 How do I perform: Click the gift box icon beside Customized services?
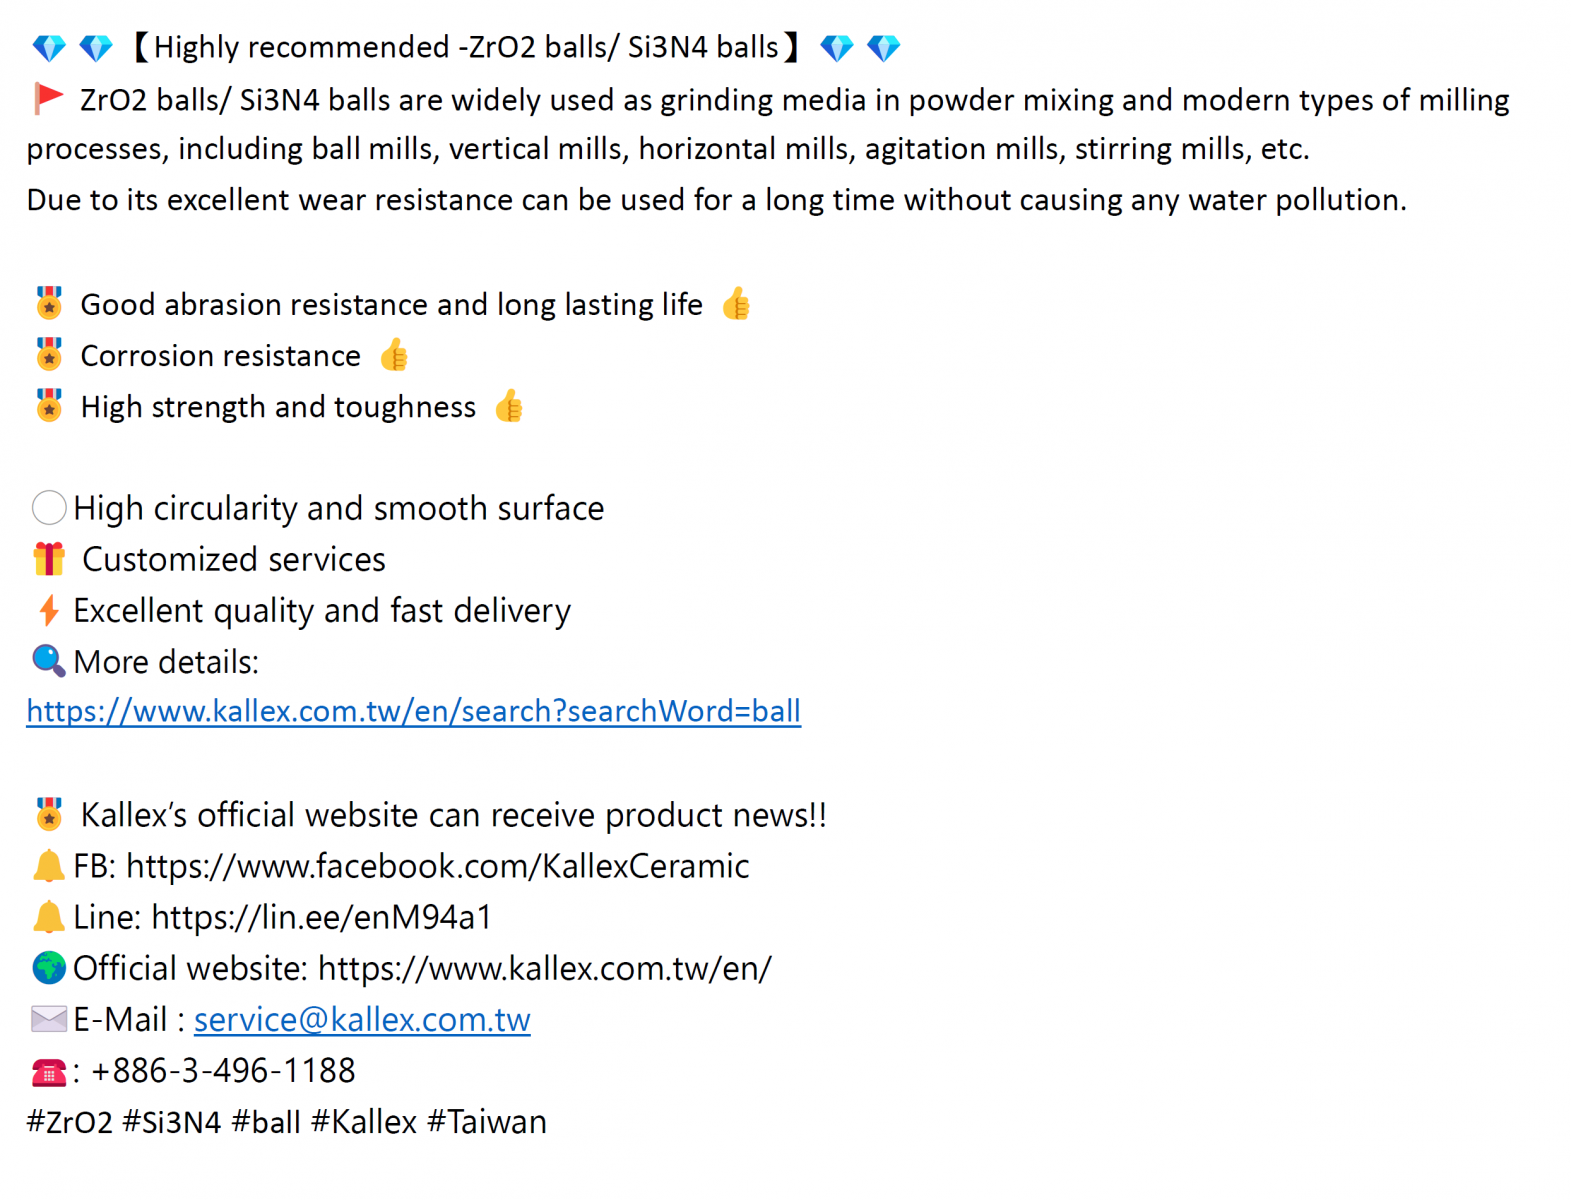tap(48, 559)
